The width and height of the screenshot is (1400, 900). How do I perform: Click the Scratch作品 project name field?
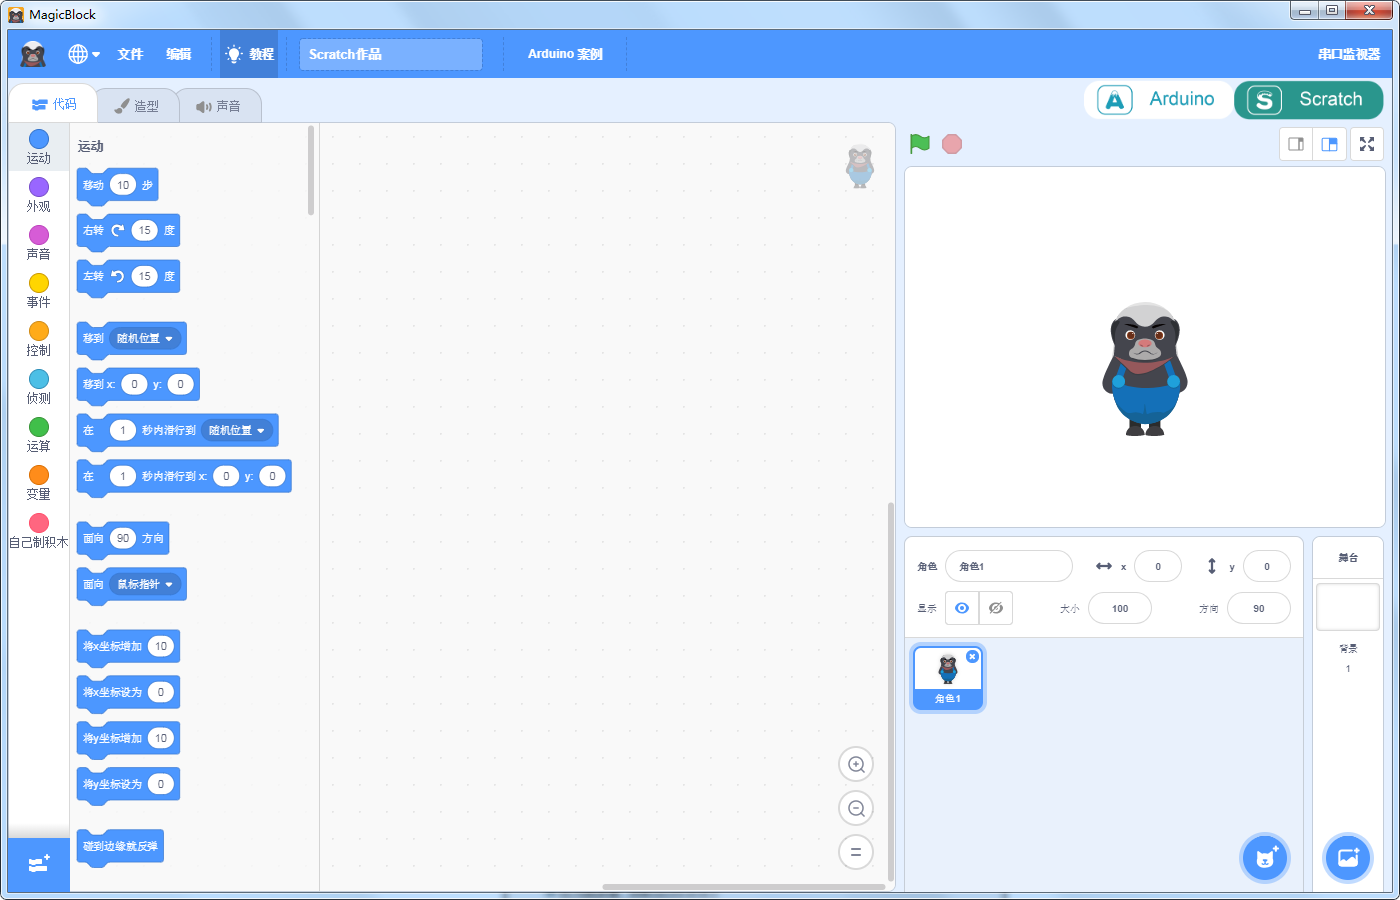391,54
